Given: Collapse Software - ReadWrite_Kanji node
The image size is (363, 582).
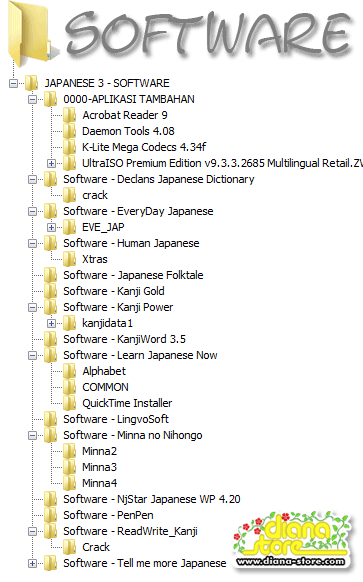Looking at the screenshot, I should coord(33,531).
